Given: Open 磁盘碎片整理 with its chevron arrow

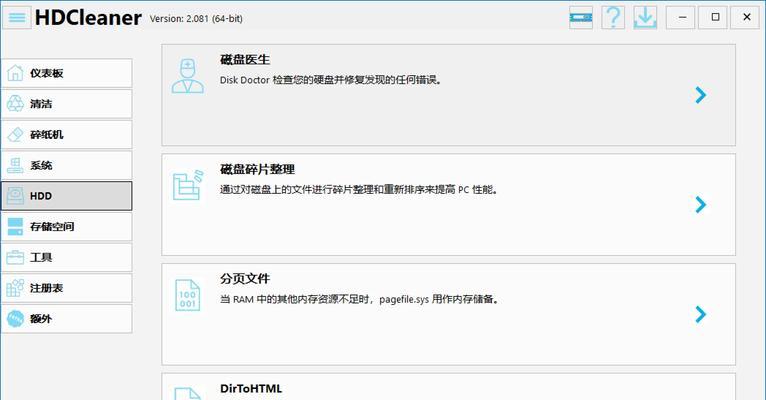Looking at the screenshot, I should point(701,205).
